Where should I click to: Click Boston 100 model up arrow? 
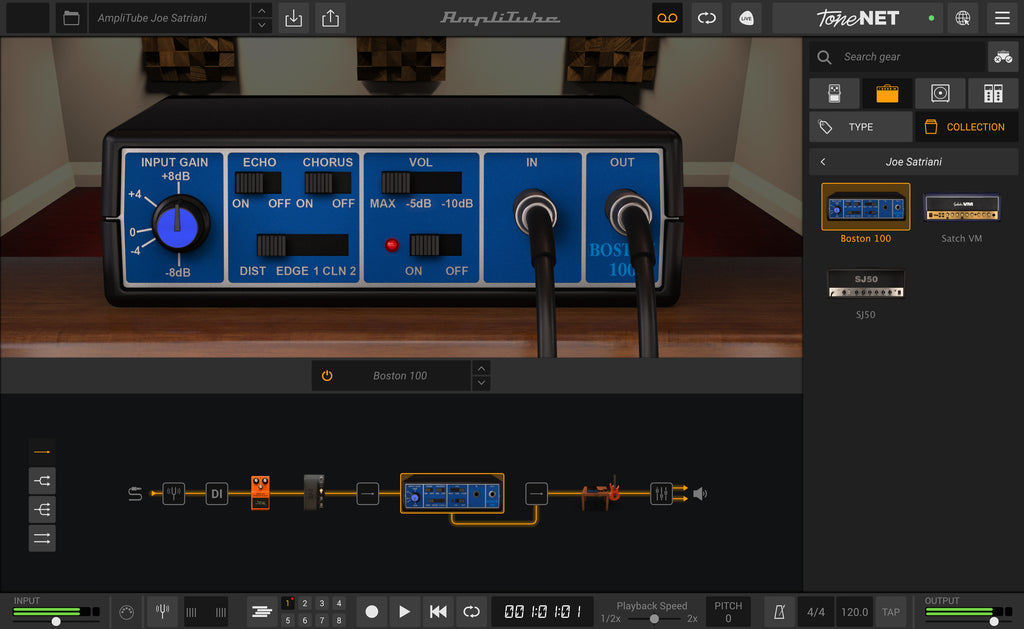pyautogui.click(x=481, y=368)
